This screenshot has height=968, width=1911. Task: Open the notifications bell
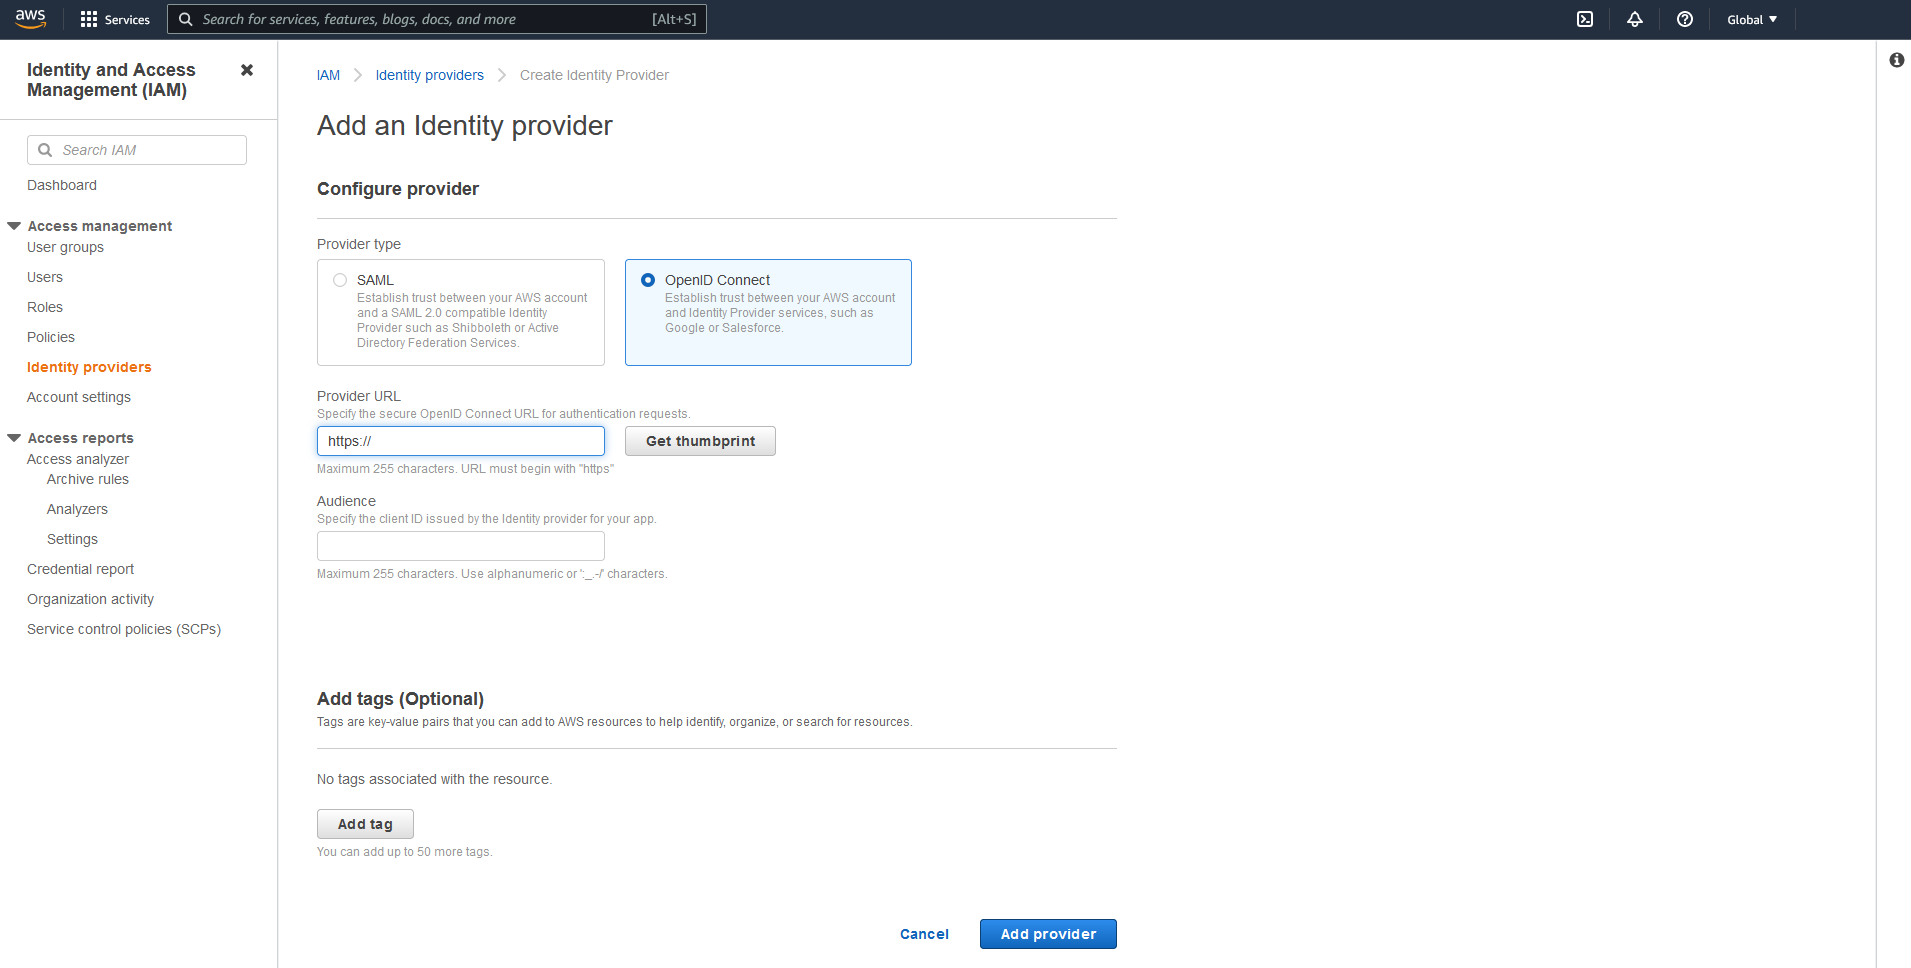click(x=1635, y=19)
